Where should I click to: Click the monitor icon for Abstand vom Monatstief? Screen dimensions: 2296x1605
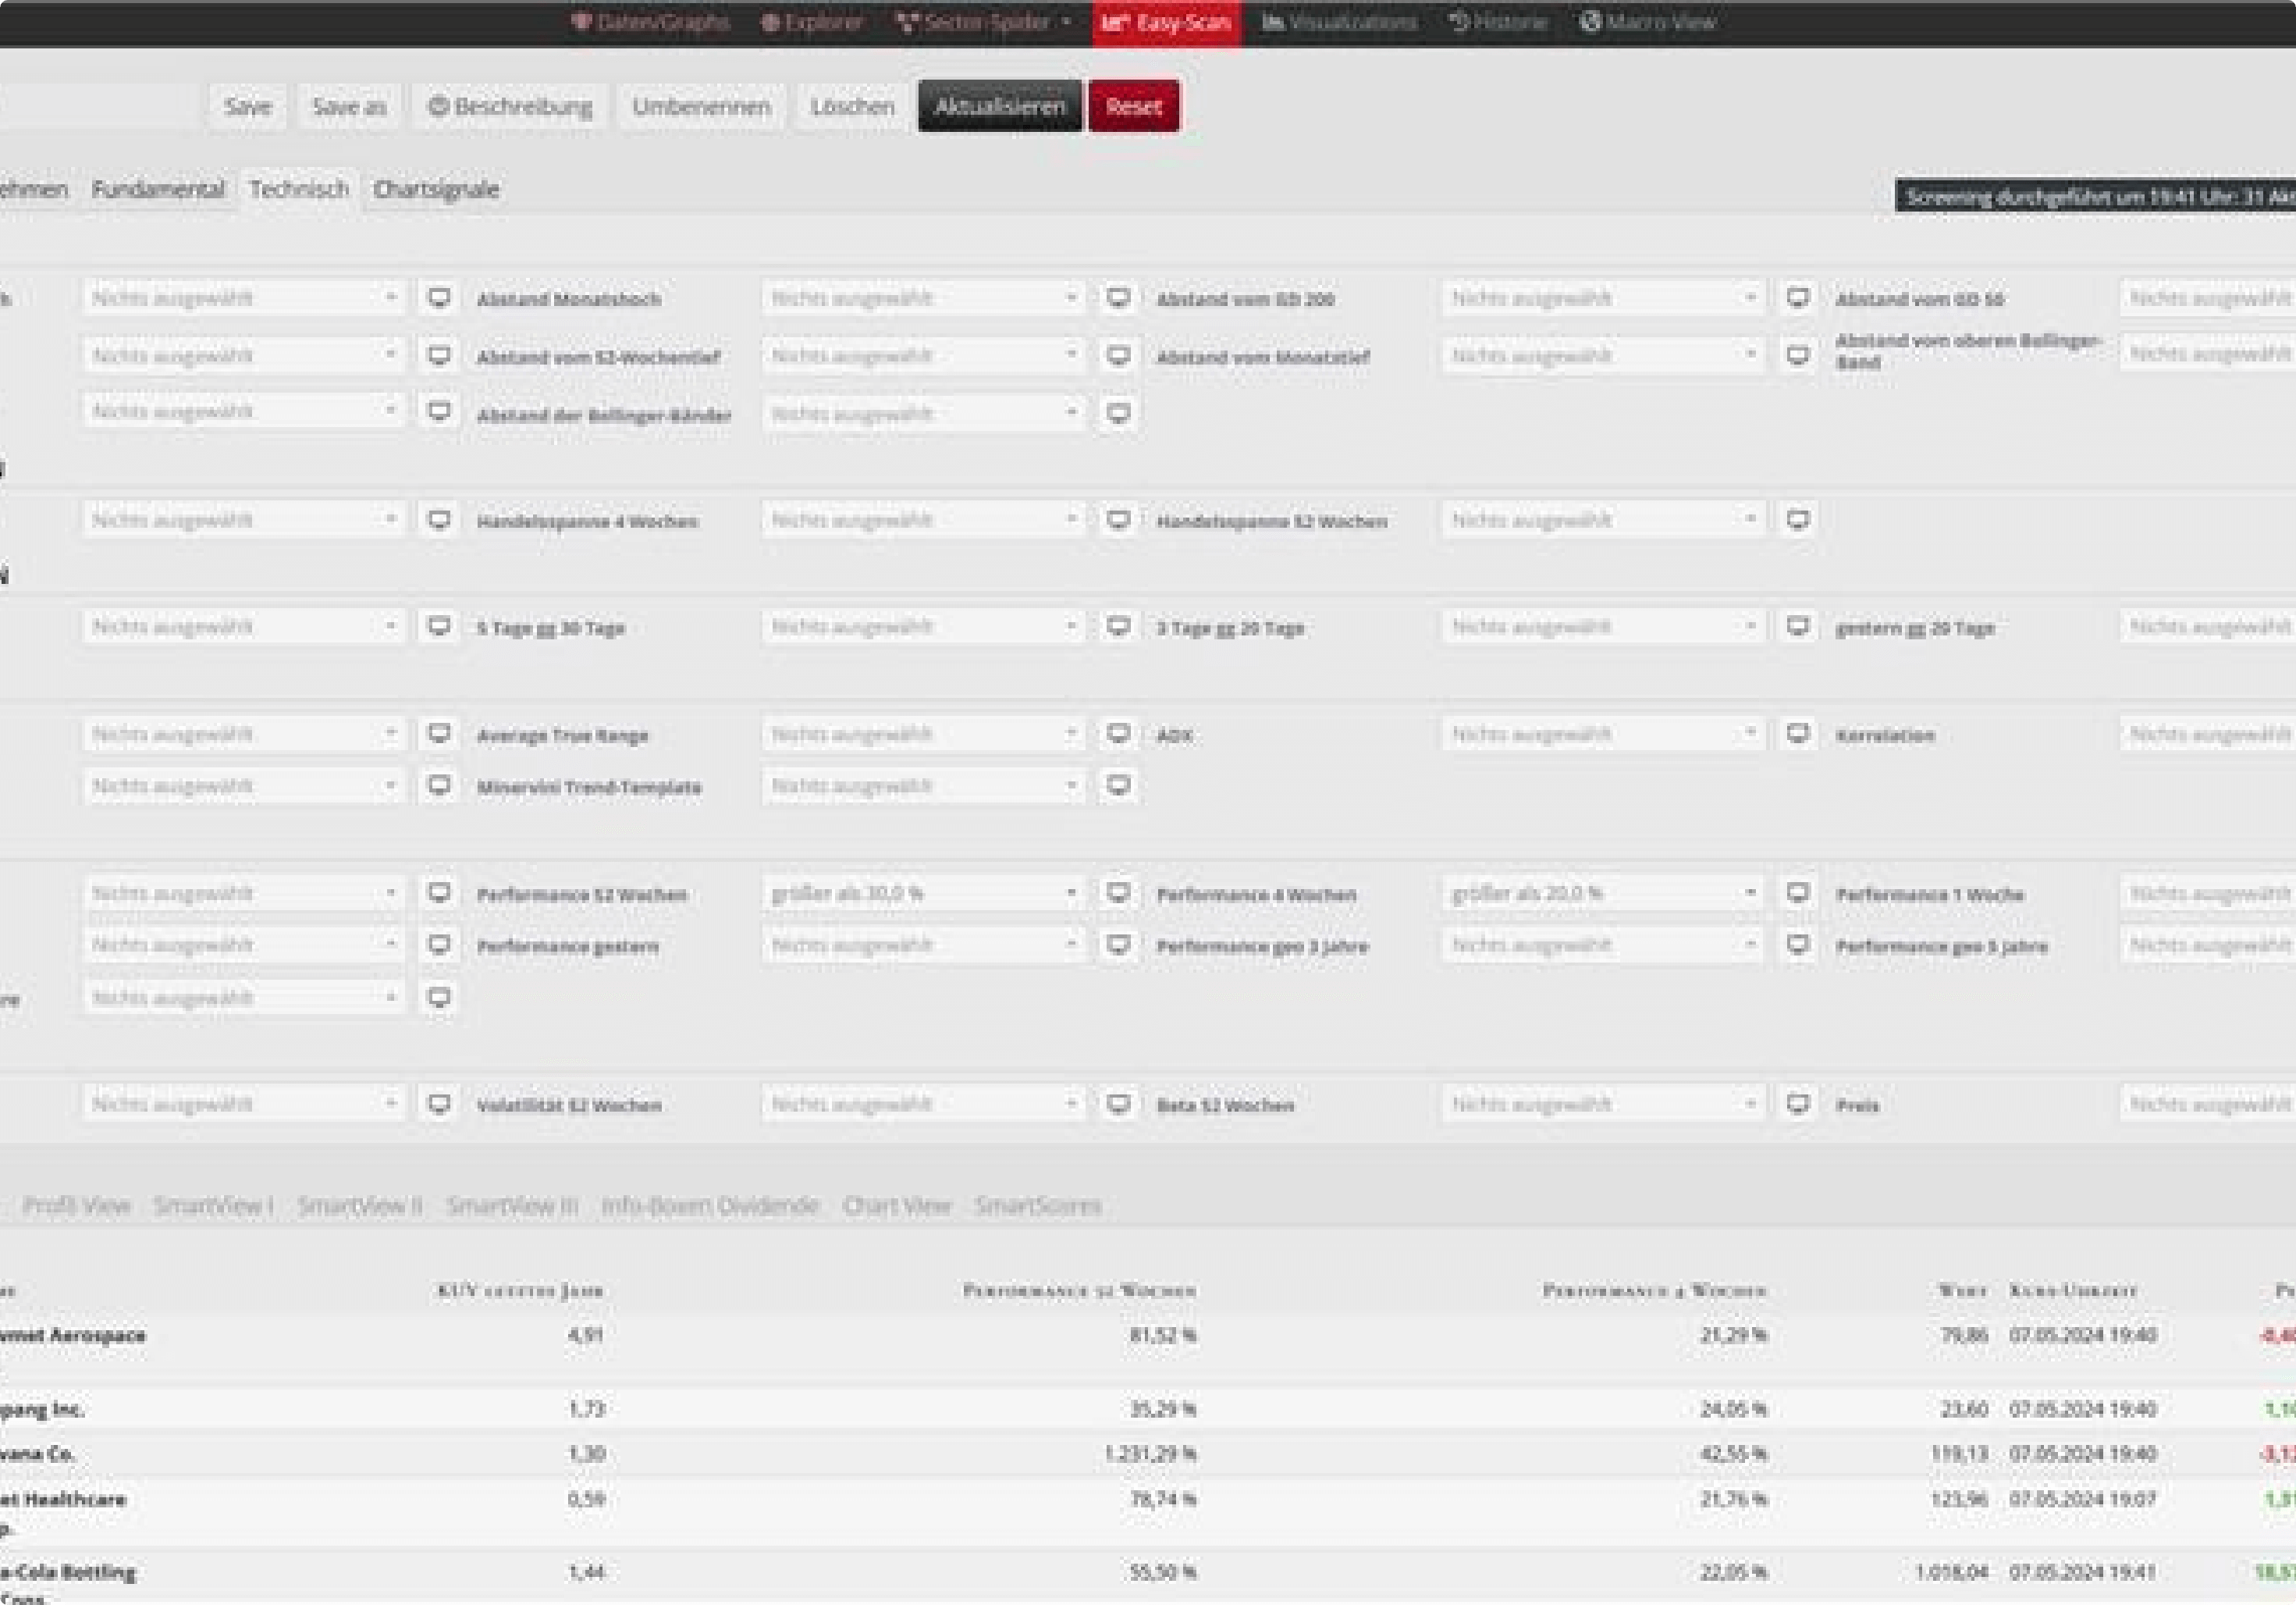point(1797,356)
